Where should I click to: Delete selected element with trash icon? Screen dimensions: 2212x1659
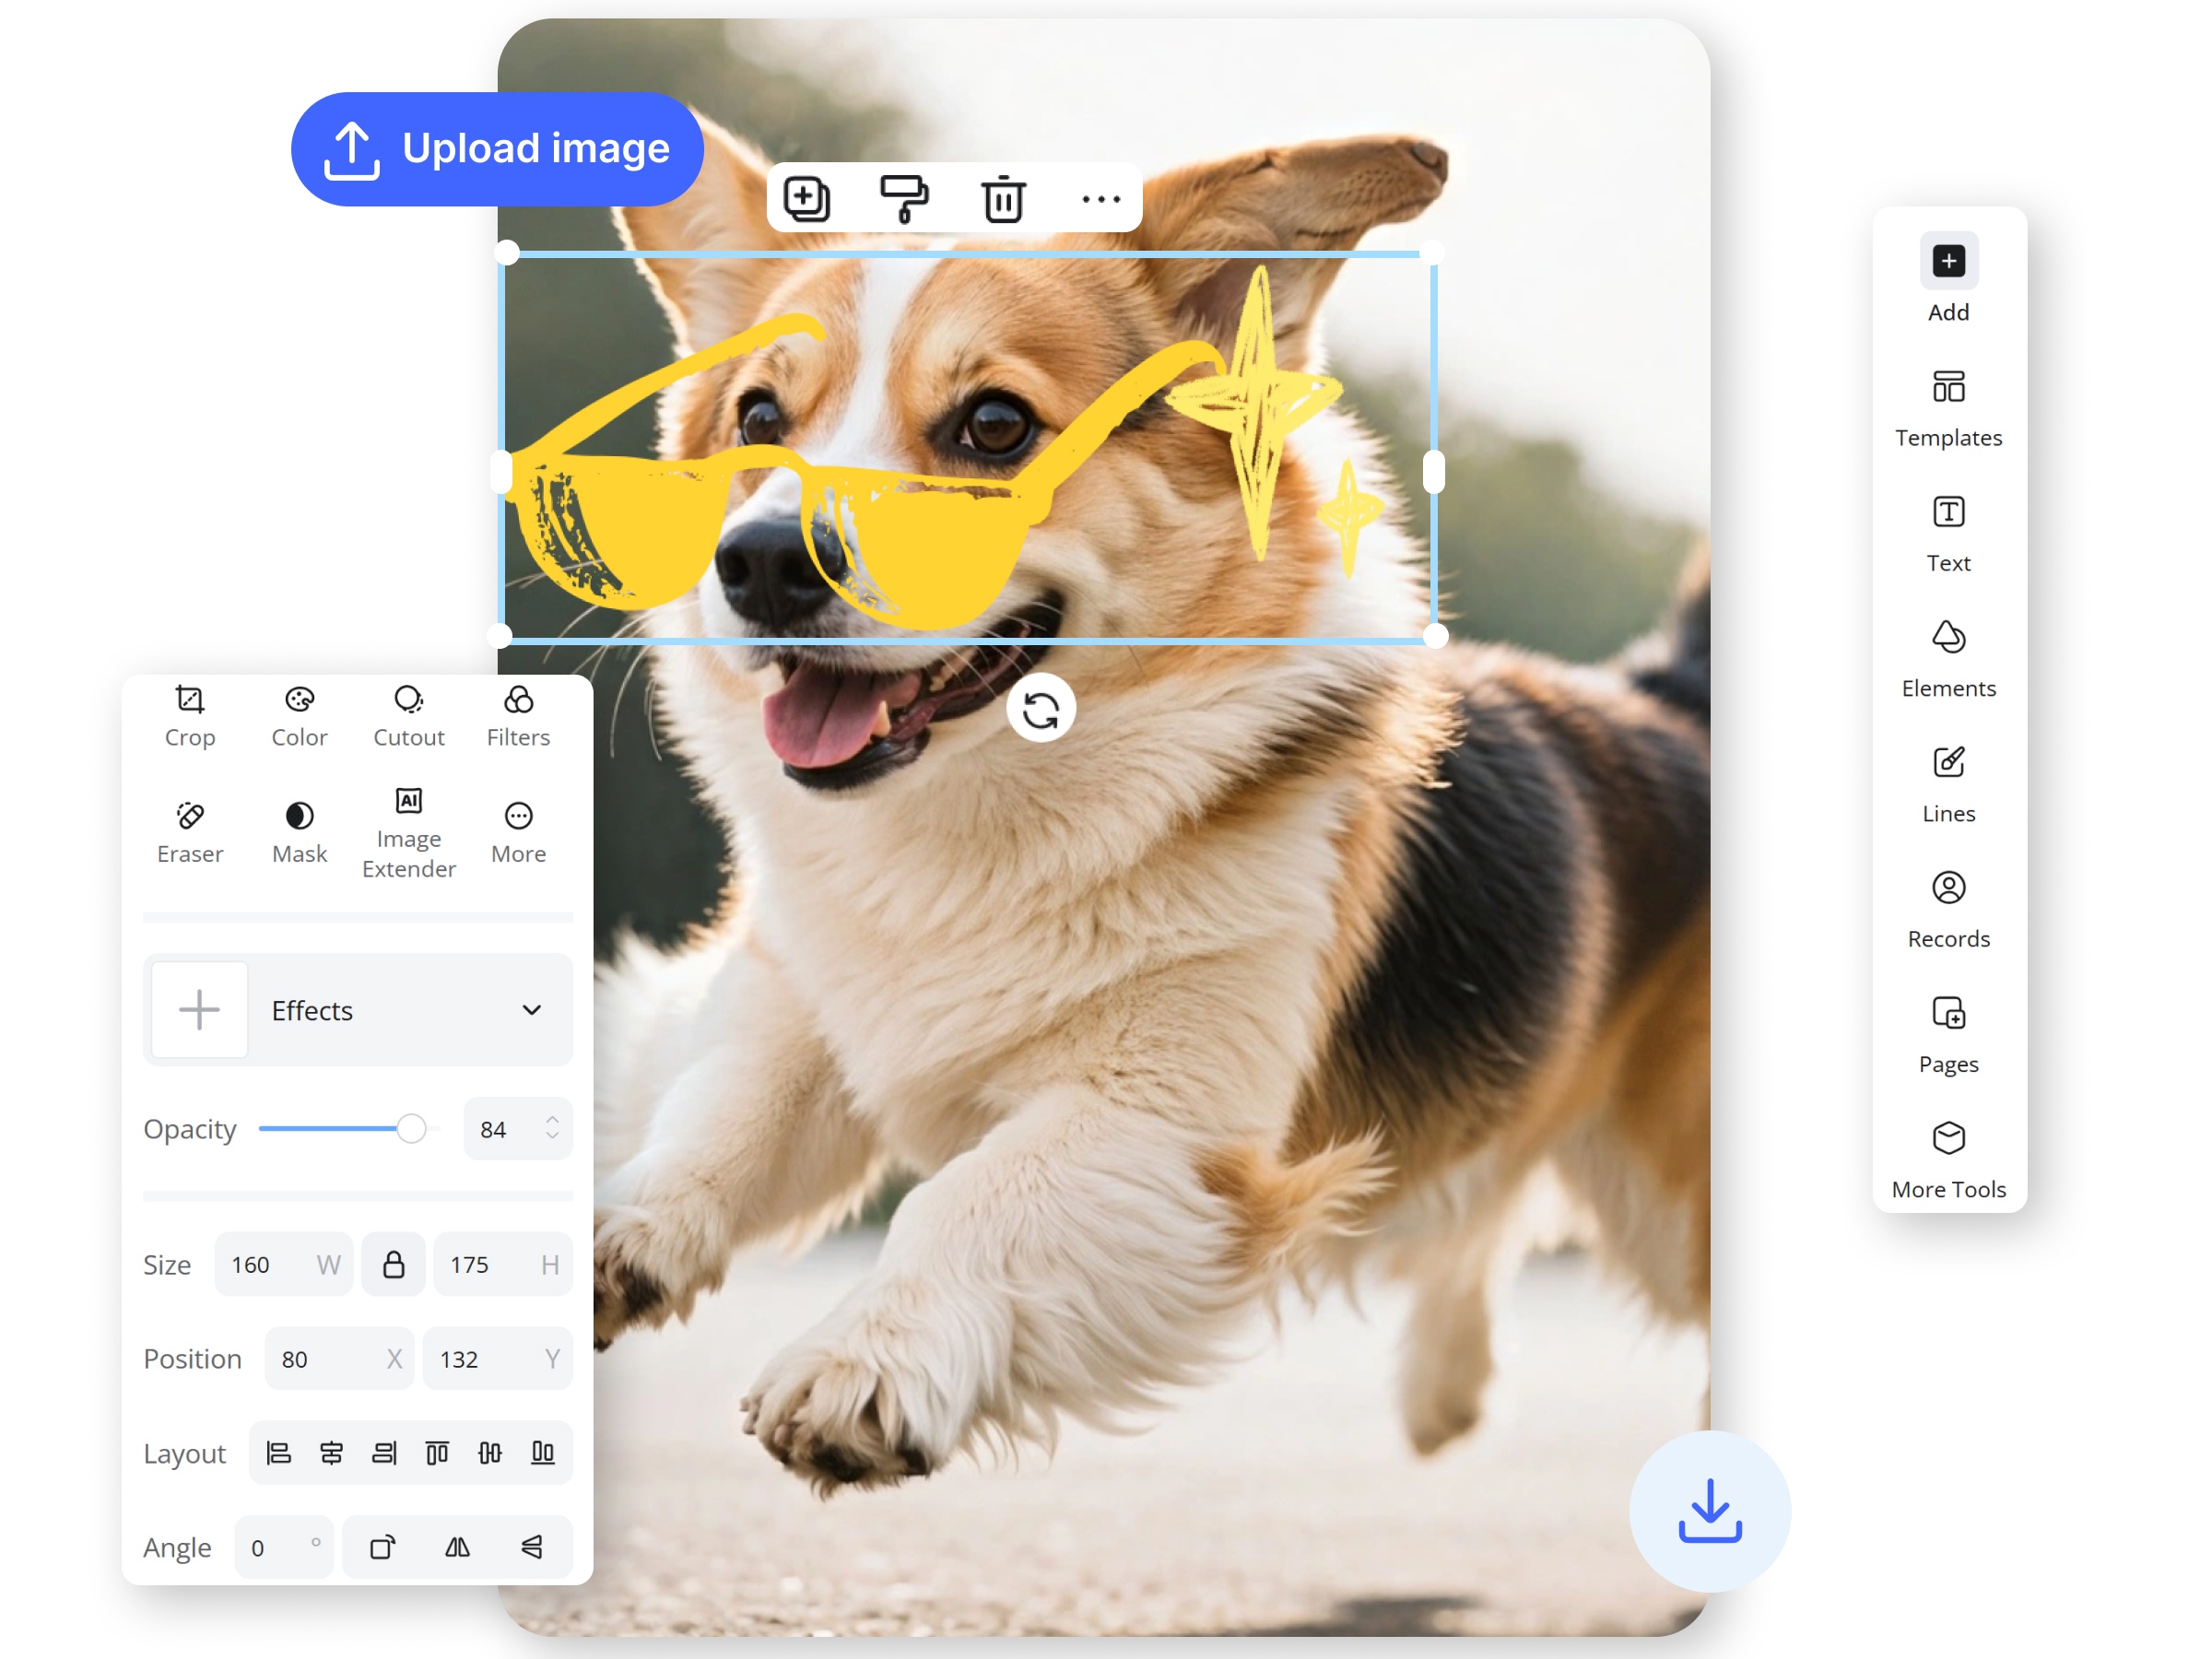pyautogui.click(x=1003, y=198)
